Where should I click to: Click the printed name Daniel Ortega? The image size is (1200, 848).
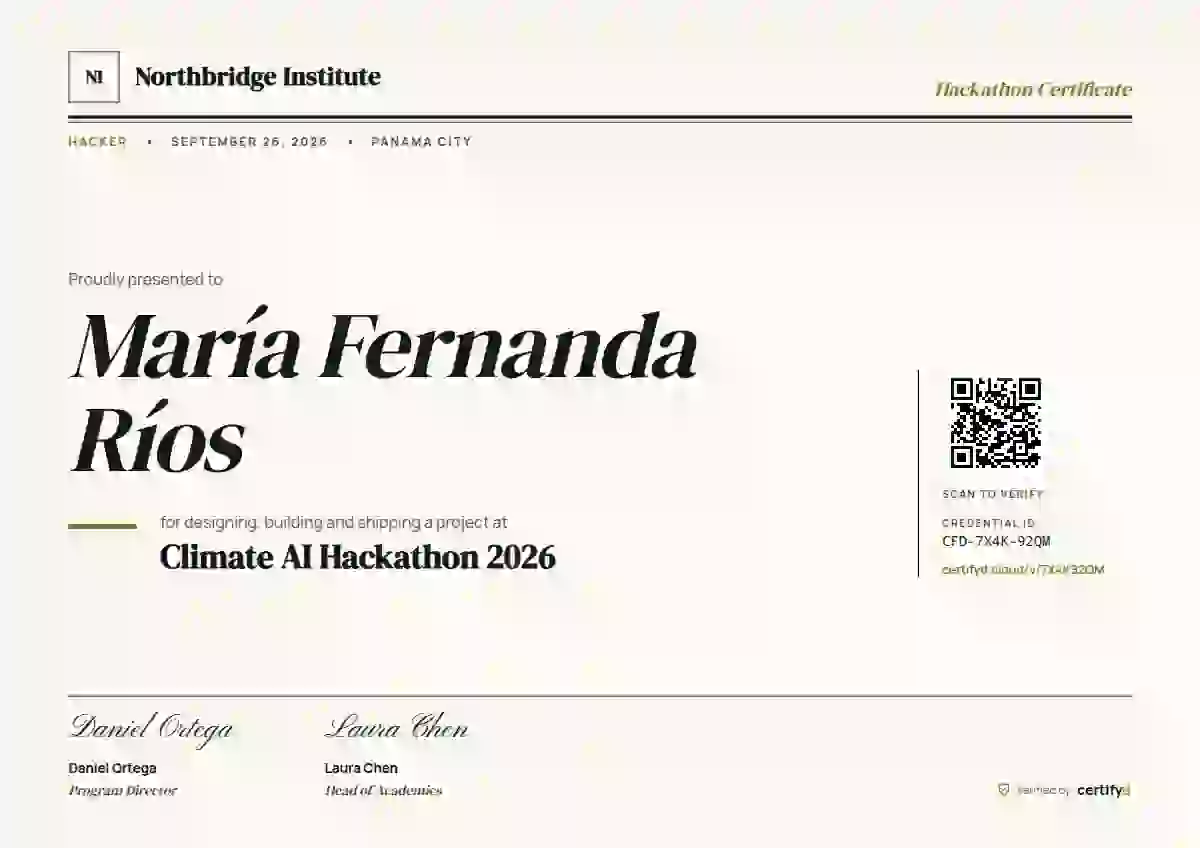click(112, 768)
